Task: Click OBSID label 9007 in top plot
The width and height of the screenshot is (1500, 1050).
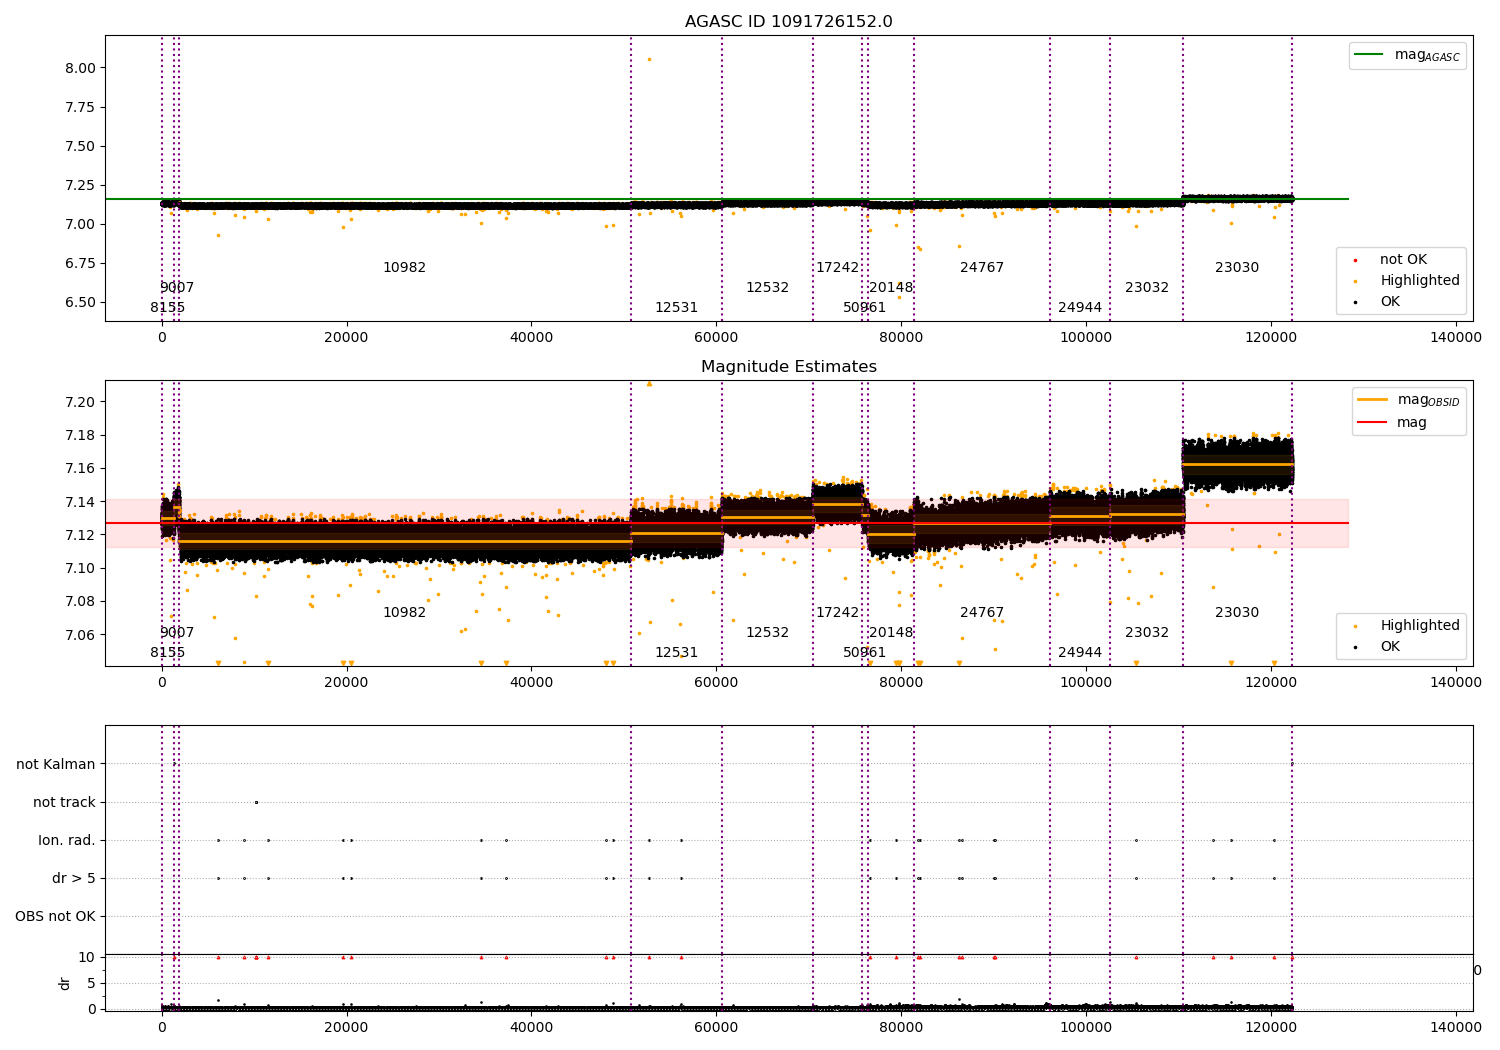Action: (177, 287)
